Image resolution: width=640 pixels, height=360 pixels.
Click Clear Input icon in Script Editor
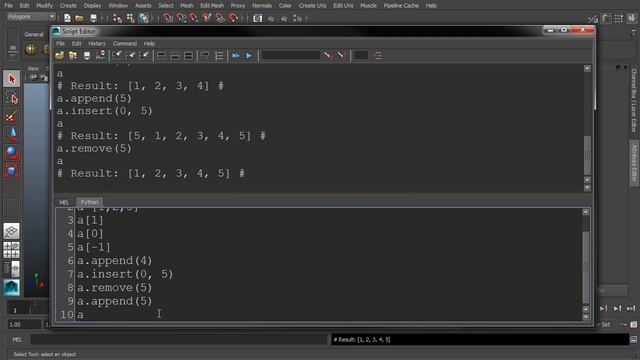click(131, 56)
